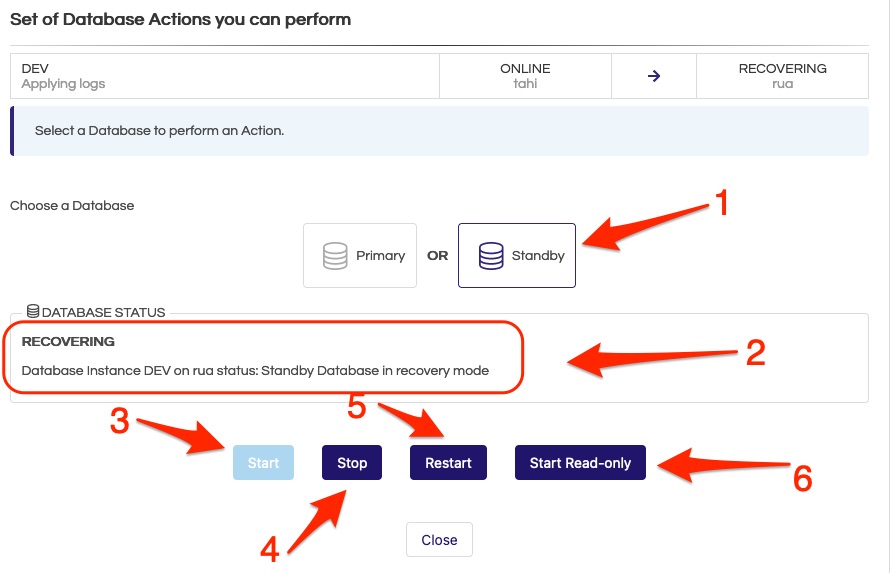Click Start Read-only
Screen dimensions: 890x582
580,462
